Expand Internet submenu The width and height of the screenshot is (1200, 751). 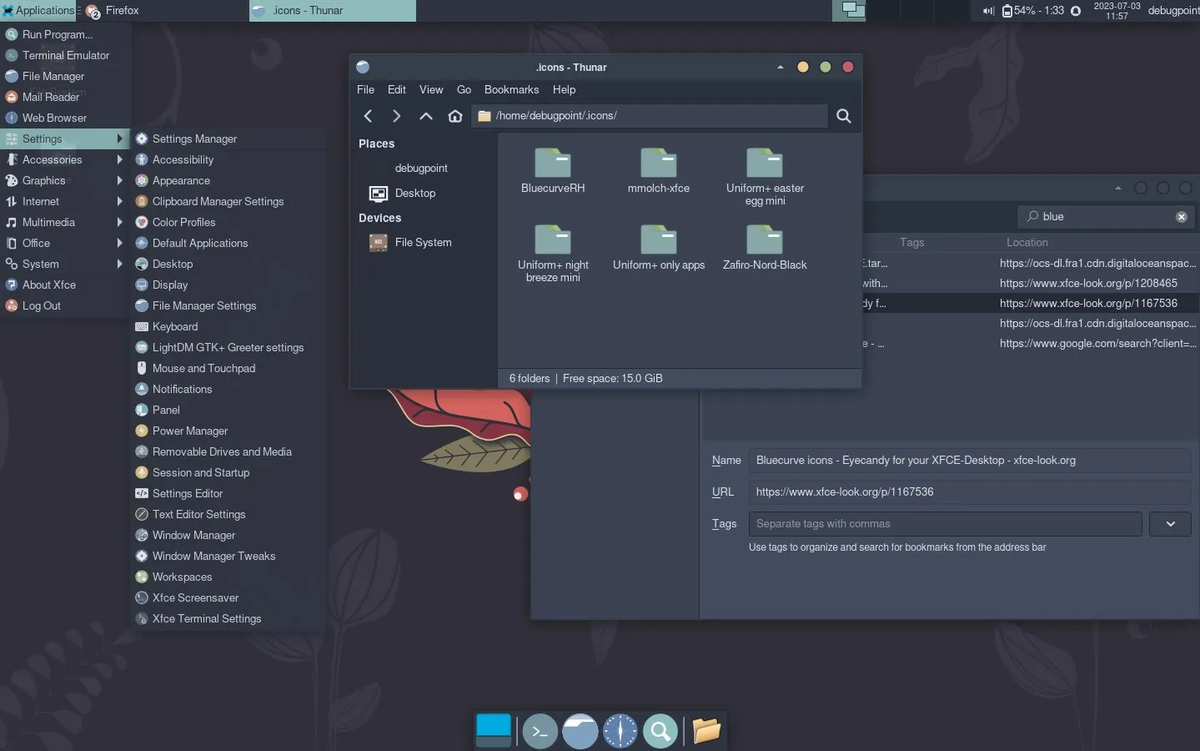click(66, 202)
